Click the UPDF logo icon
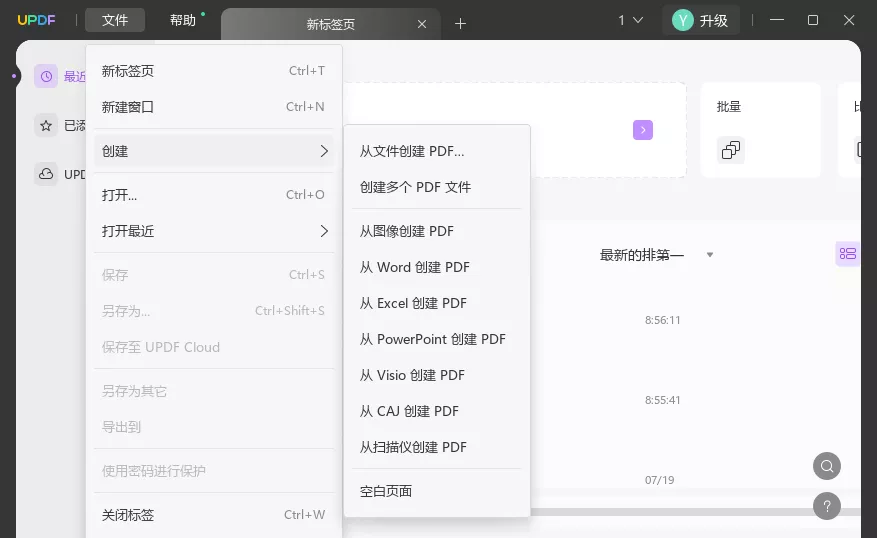The width and height of the screenshot is (877, 538). 35,20
